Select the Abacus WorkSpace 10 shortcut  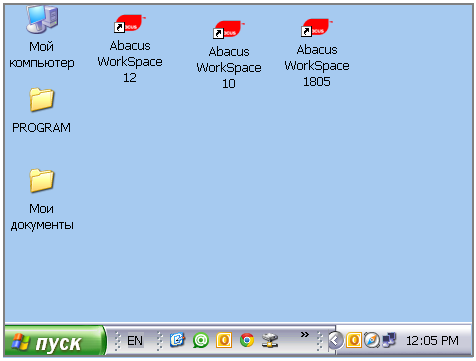229,55
